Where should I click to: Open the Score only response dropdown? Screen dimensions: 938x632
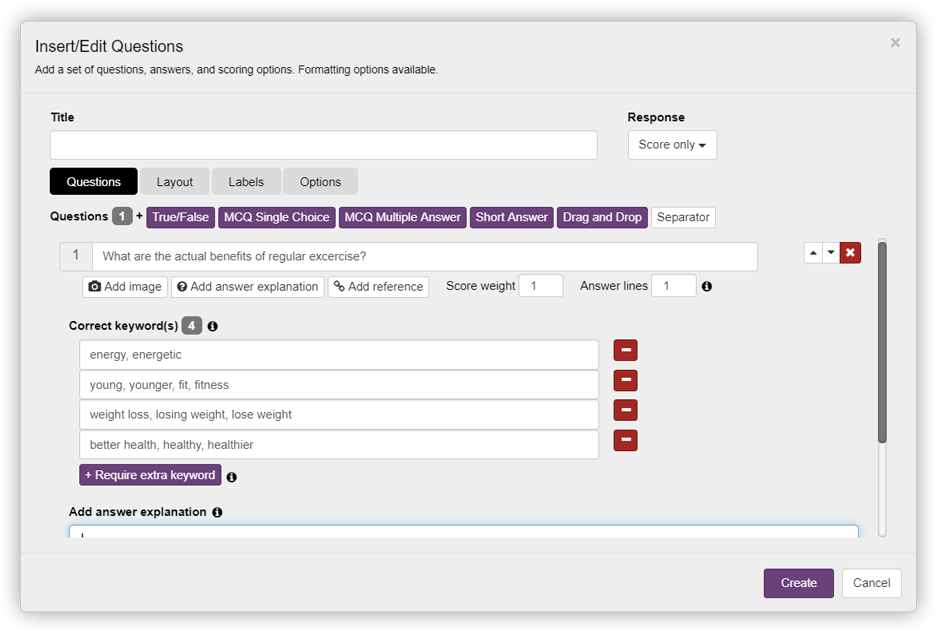click(672, 145)
